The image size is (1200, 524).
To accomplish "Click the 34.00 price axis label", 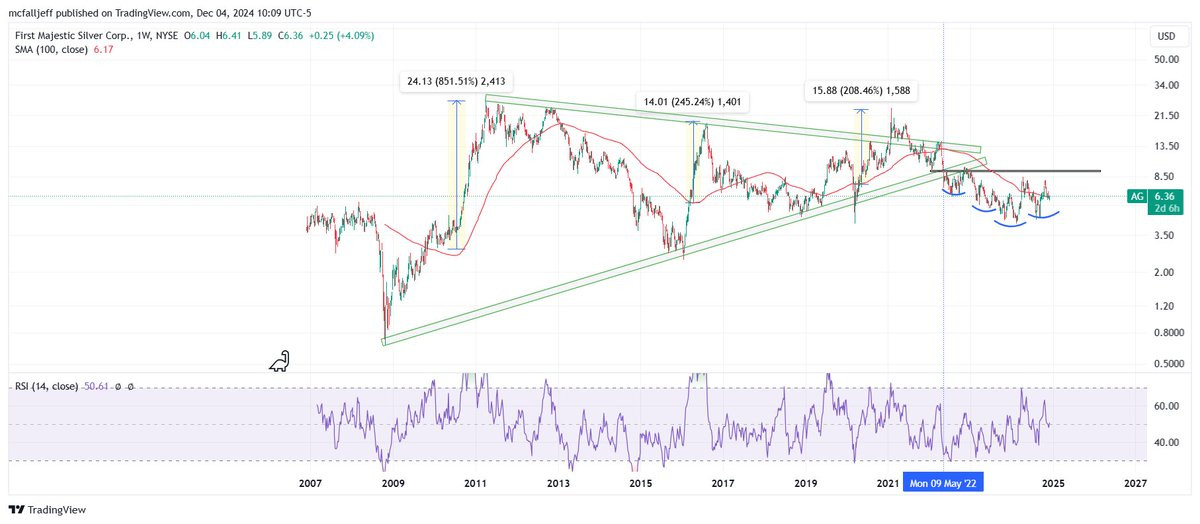I will point(1166,85).
